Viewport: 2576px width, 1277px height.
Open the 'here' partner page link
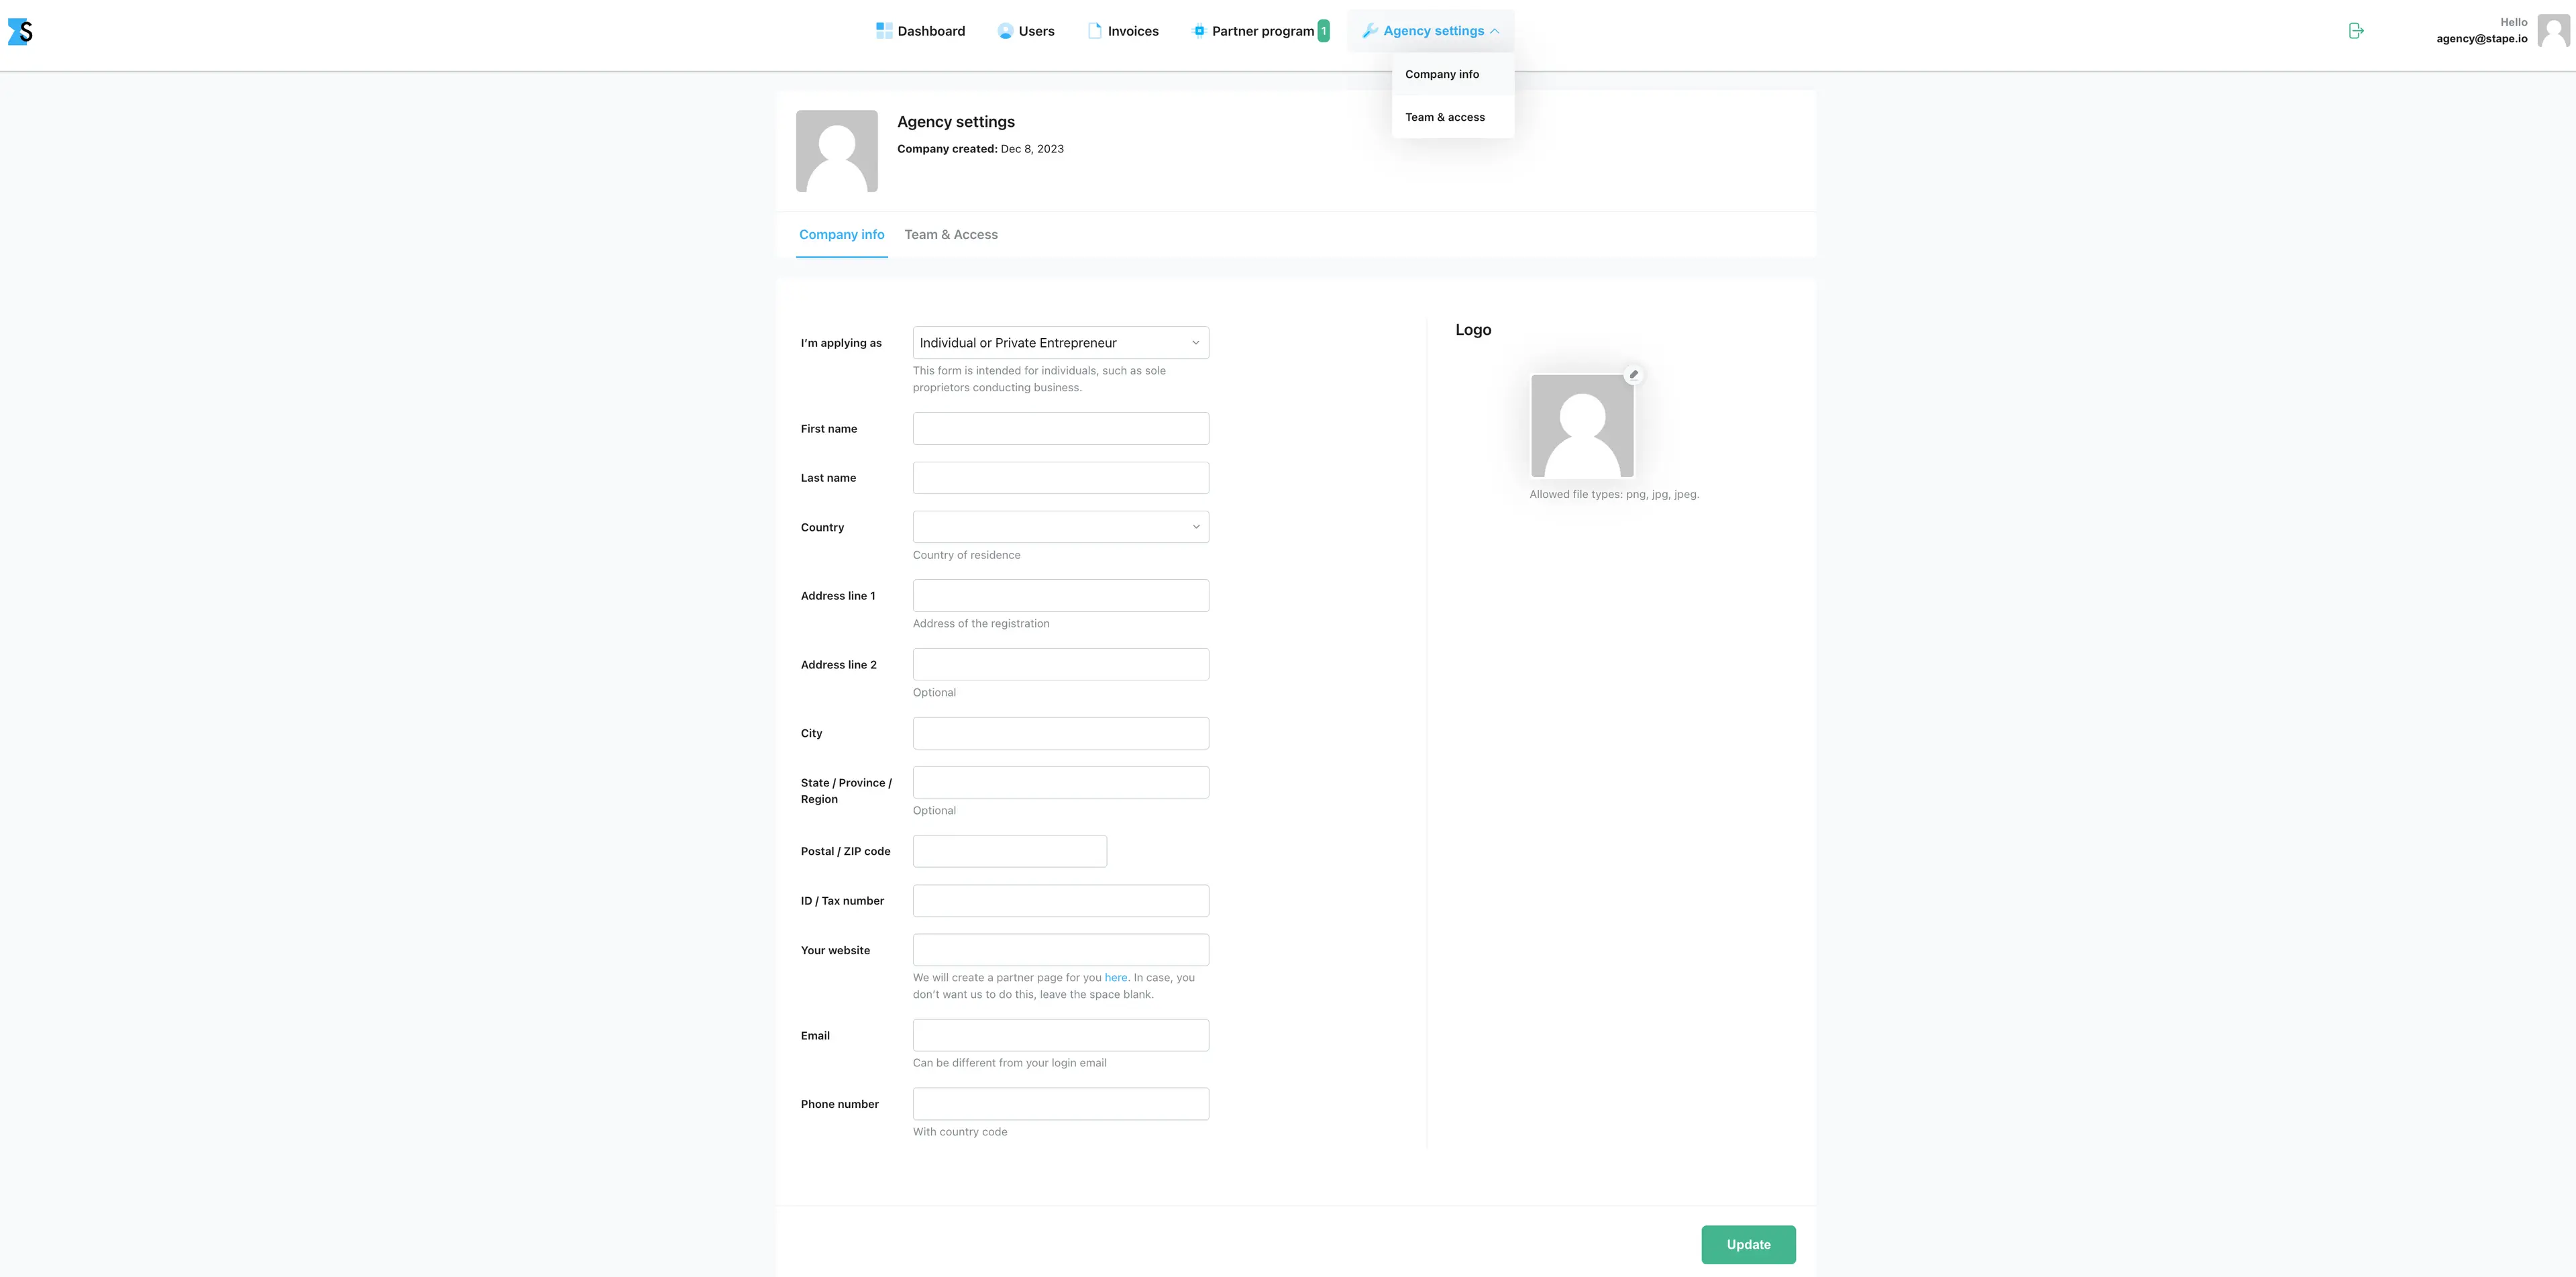click(x=1116, y=978)
